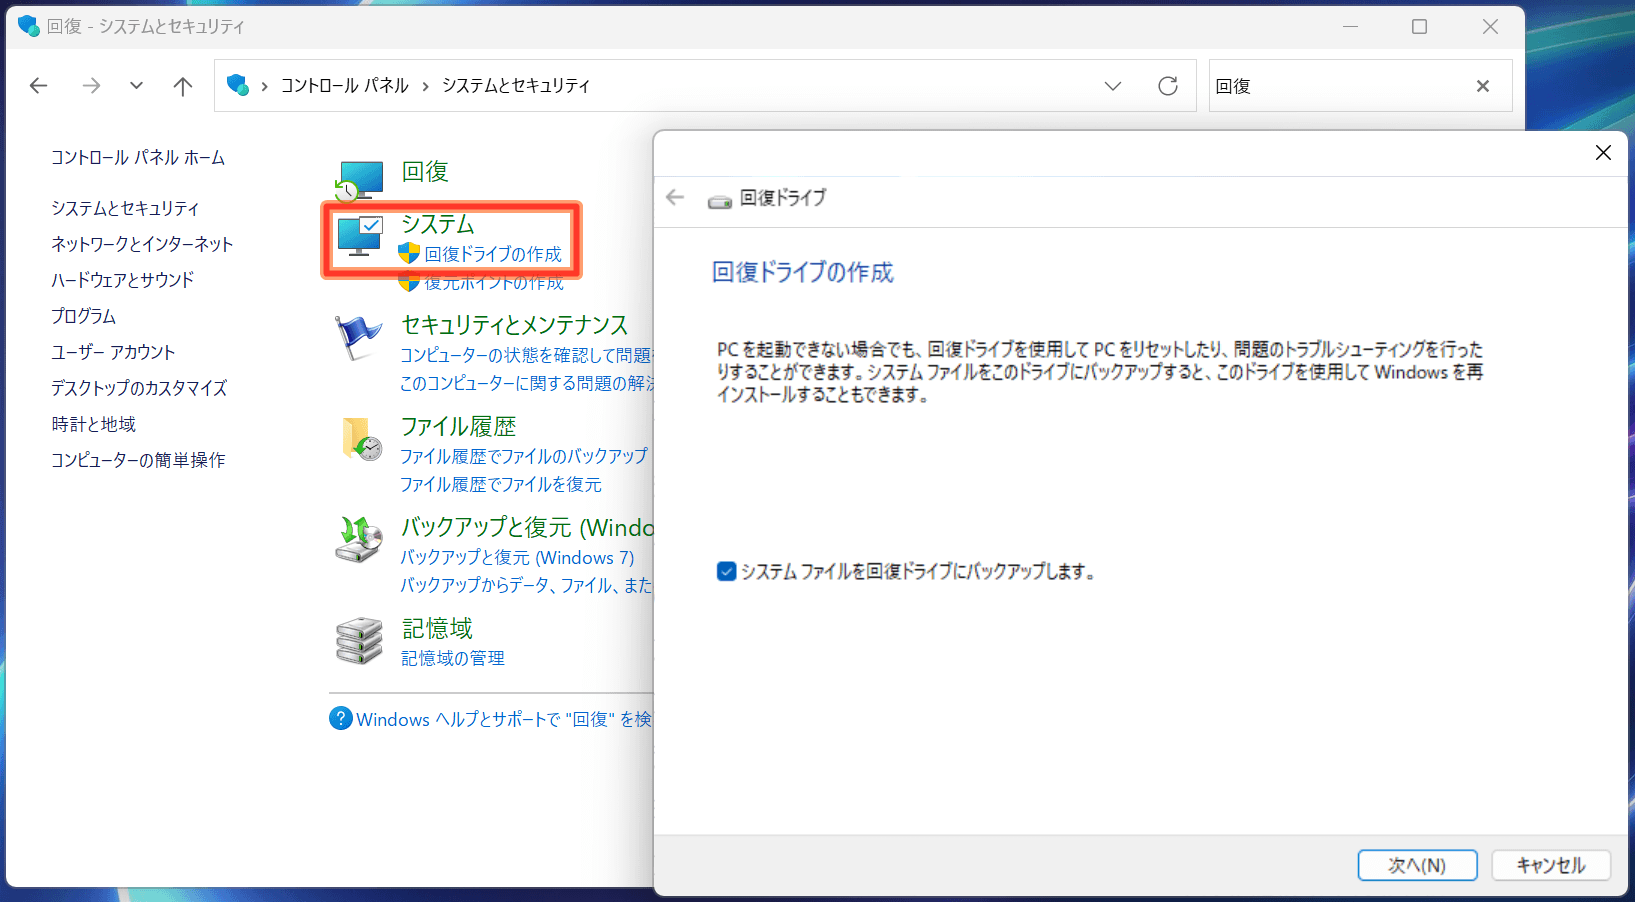Select コントロール パネル breadcrumb in address bar
The width and height of the screenshot is (1635, 902).
[x=344, y=86]
